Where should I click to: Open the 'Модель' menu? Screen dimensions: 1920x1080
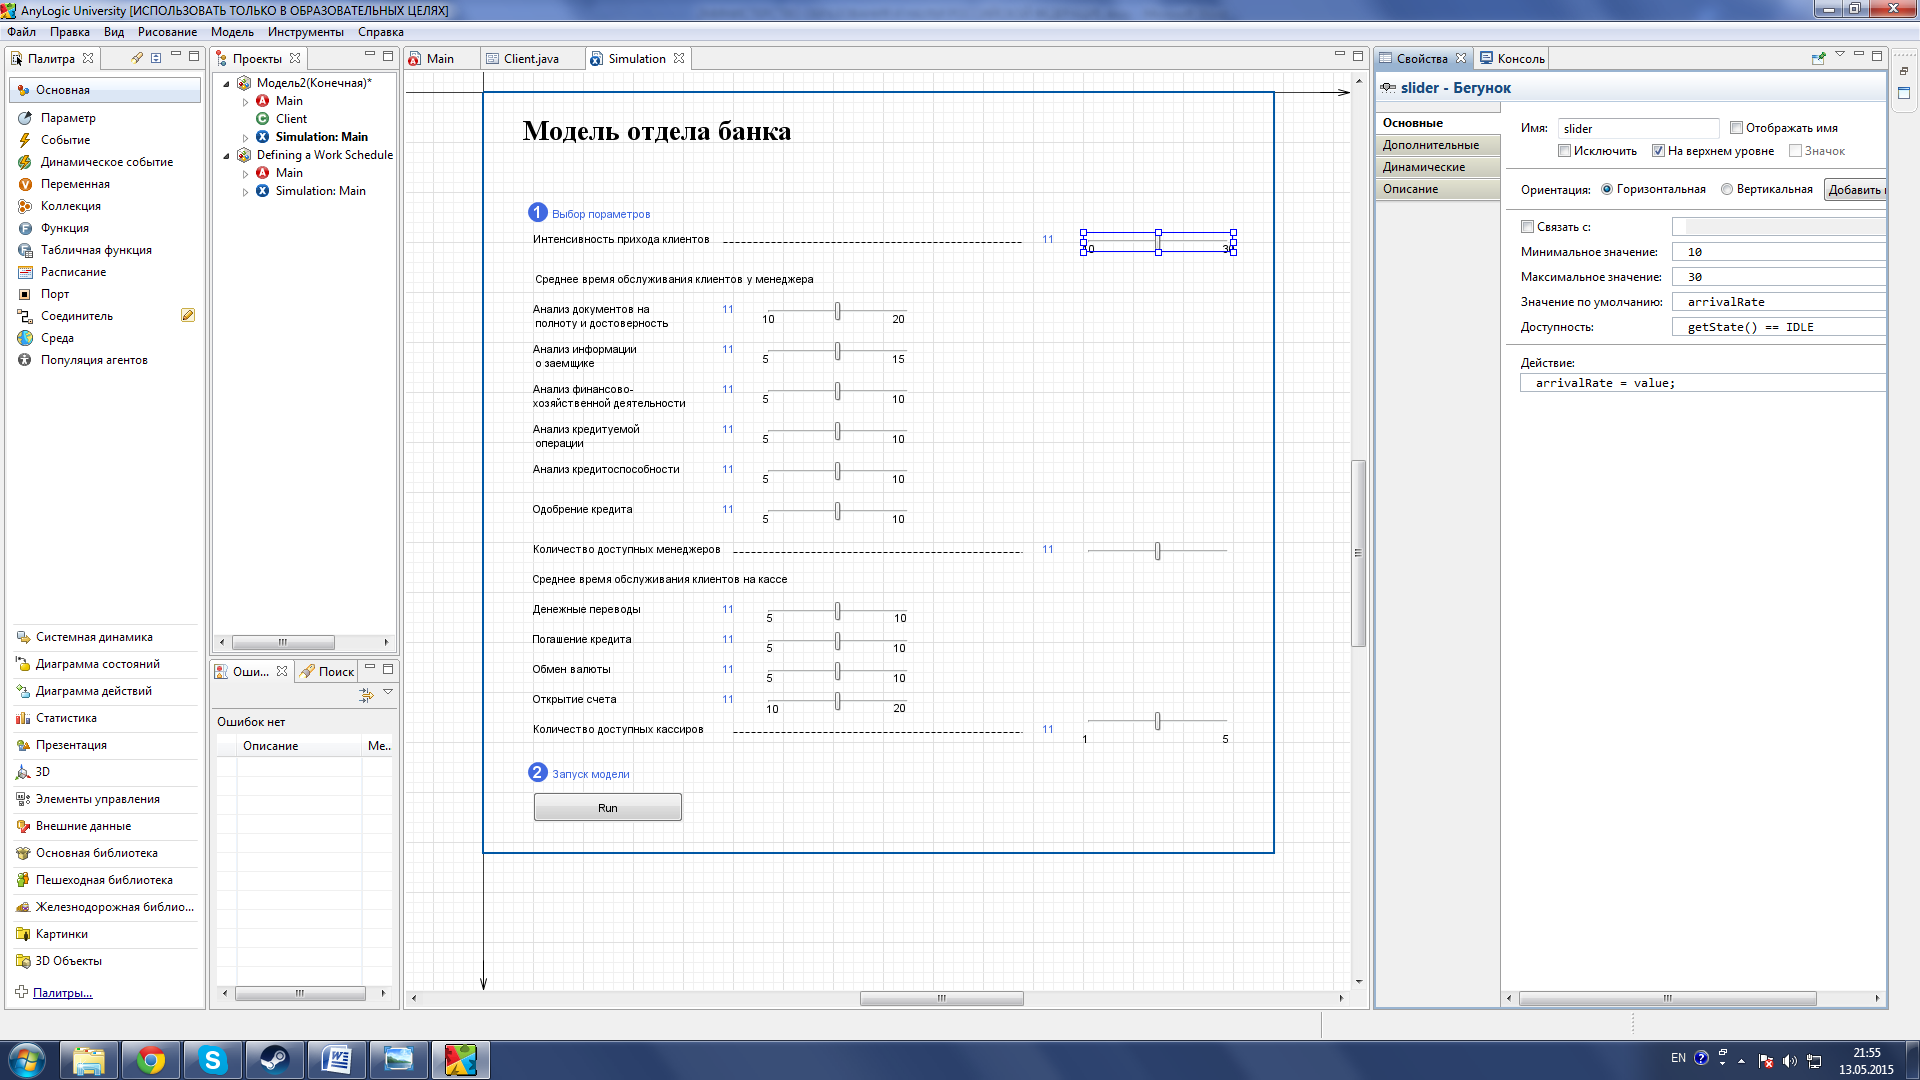[x=232, y=32]
